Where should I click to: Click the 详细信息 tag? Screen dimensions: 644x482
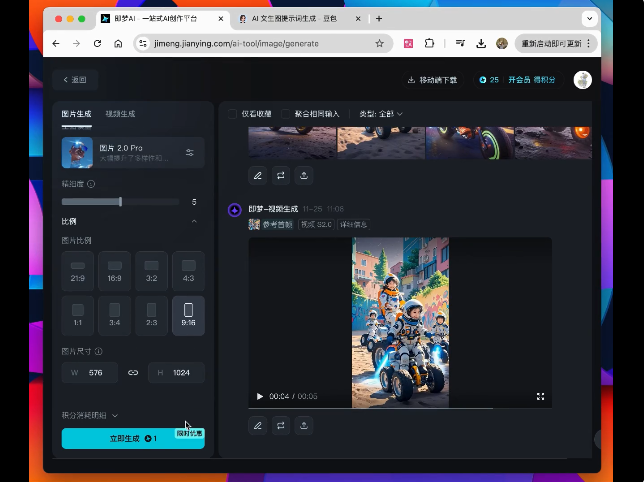[x=354, y=224]
